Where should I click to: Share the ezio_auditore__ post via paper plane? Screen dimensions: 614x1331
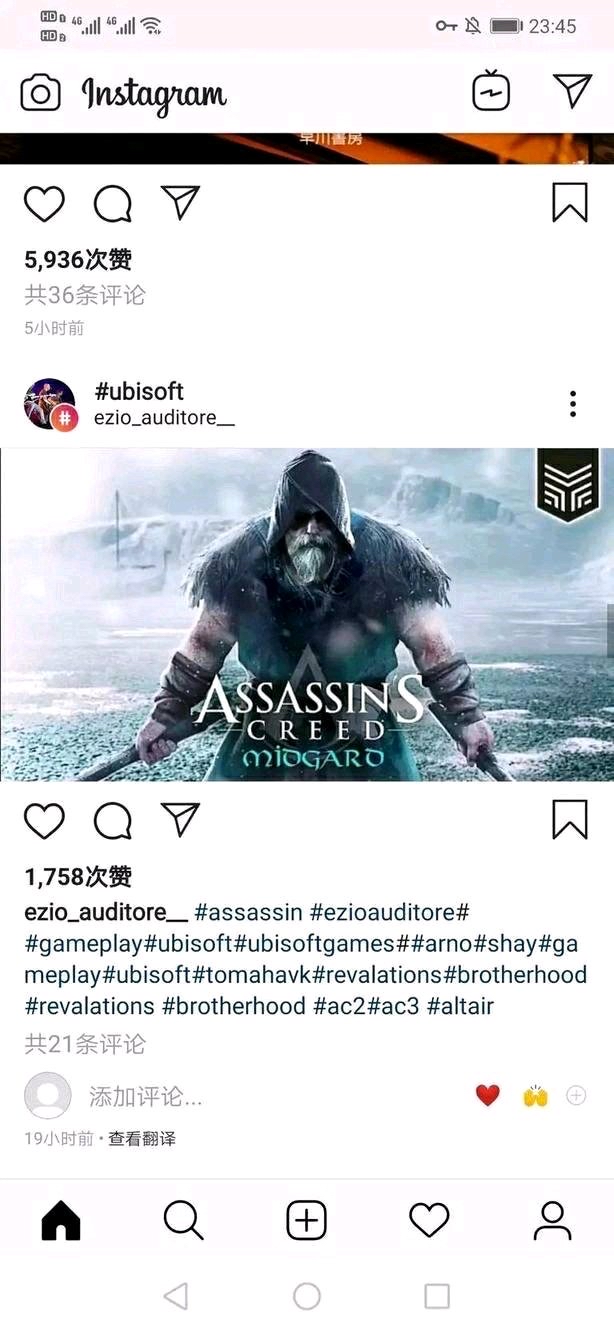point(181,820)
